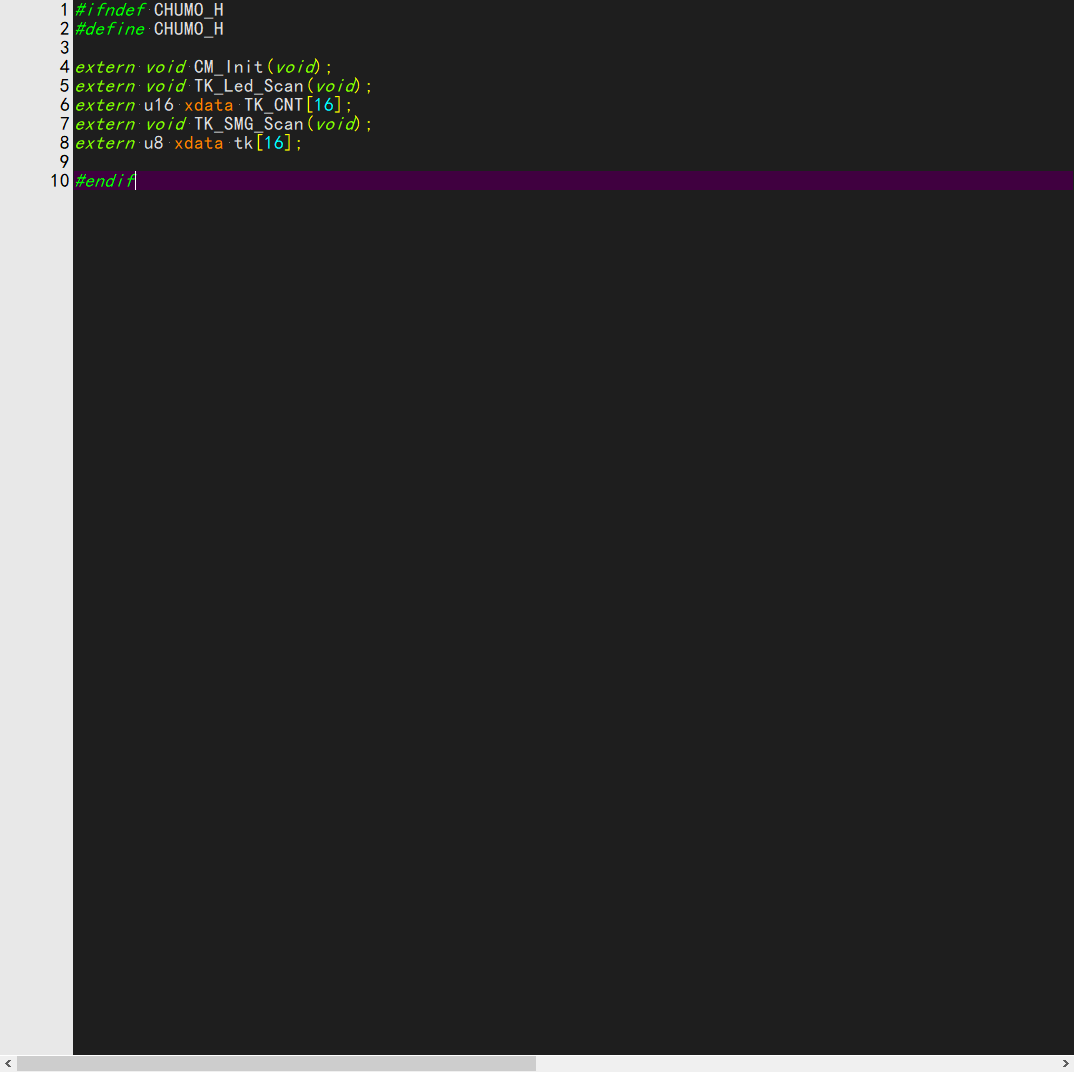Click the TK_SMG_Scan function name
The image size is (1074, 1072).
tap(248, 124)
